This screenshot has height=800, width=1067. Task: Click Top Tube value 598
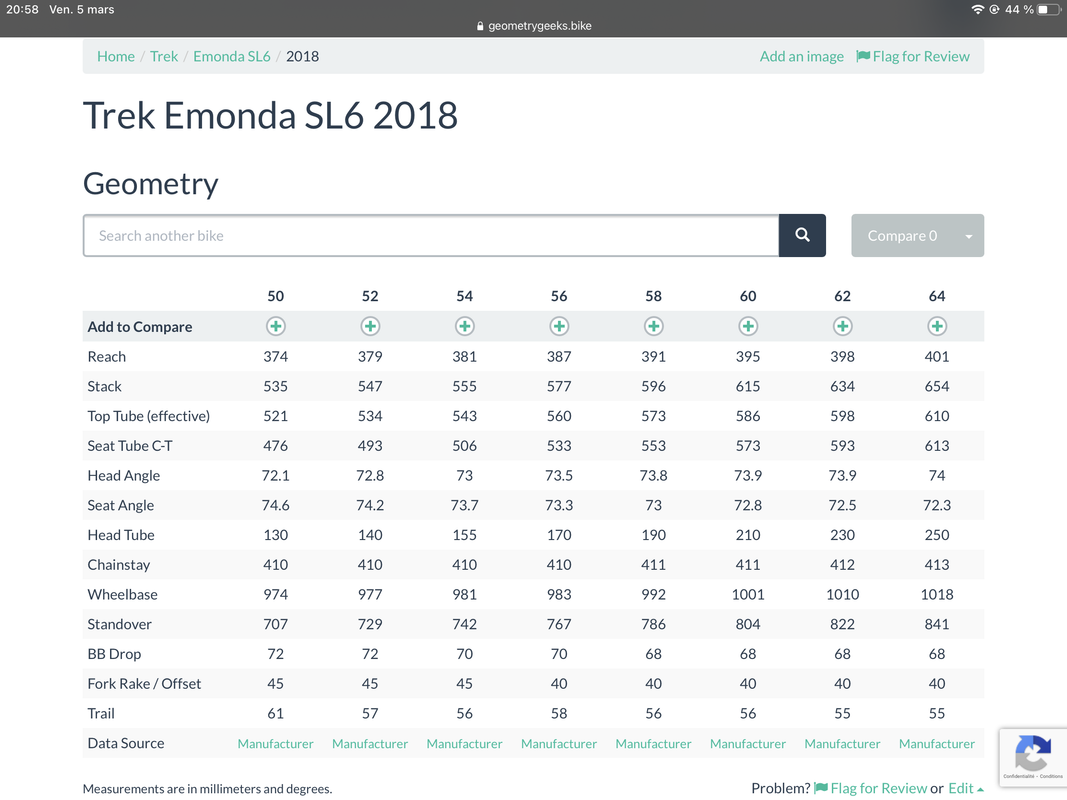point(842,416)
